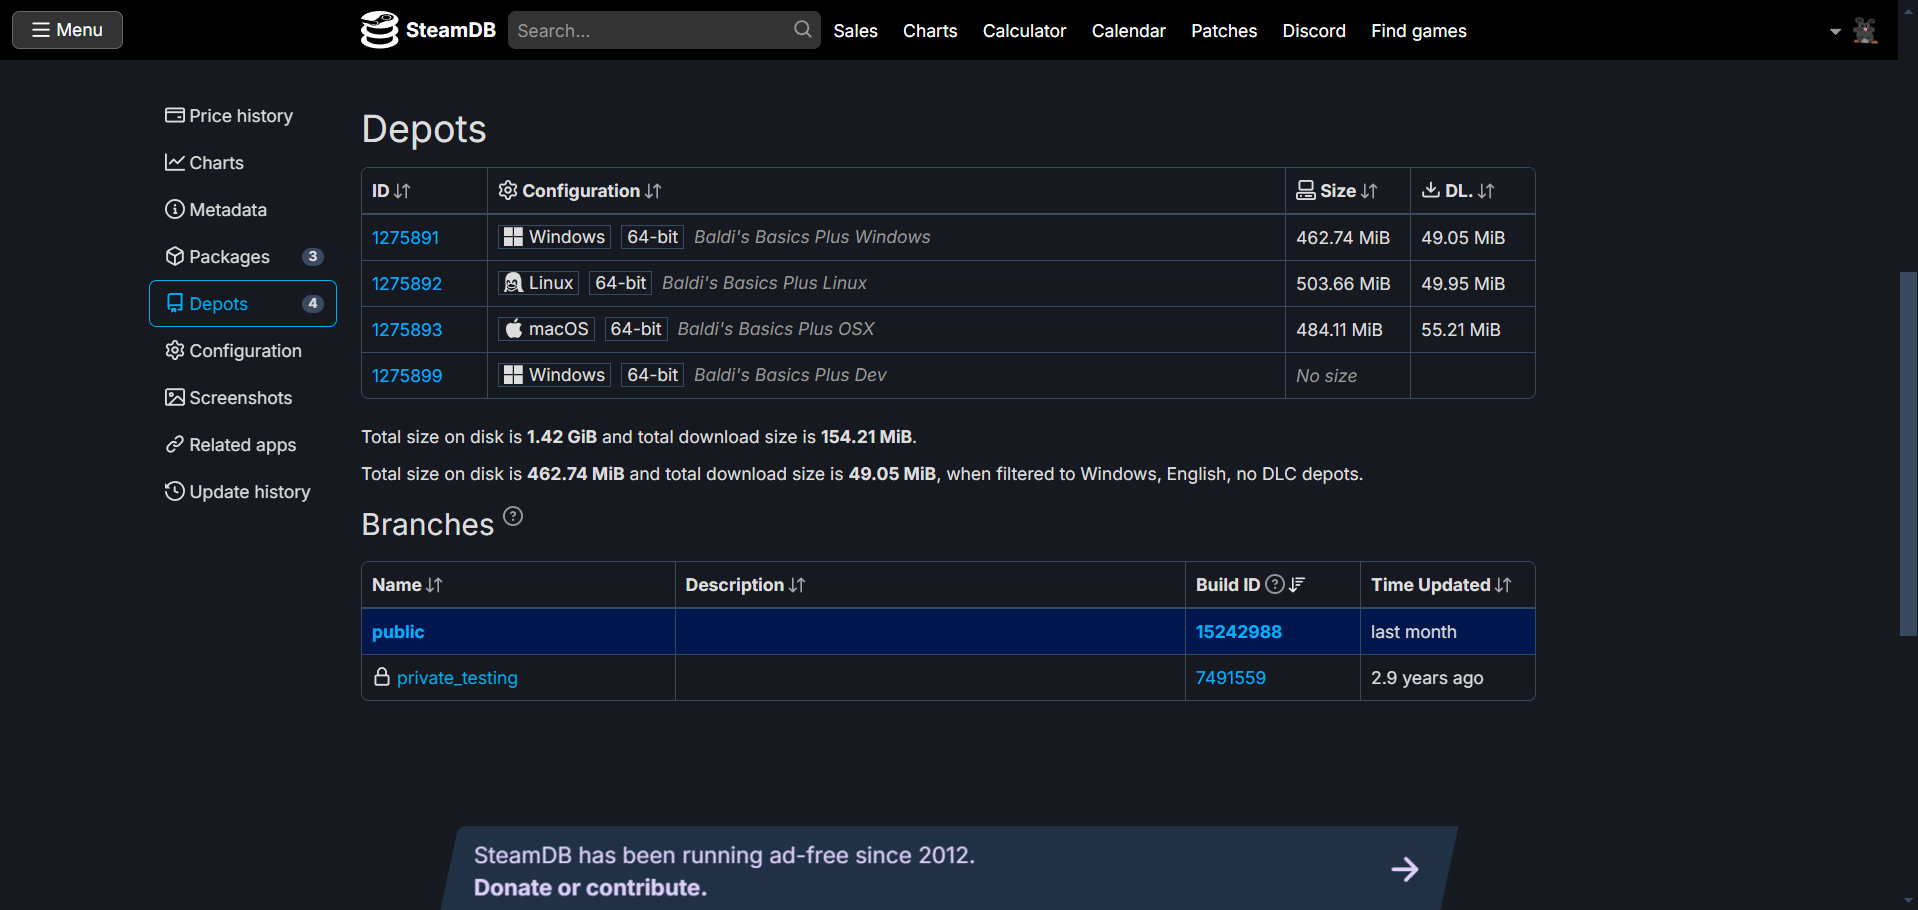Open Screenshots section in sidebar
Viewport: 1918px width, 910px height.
(x=229, y=398)
